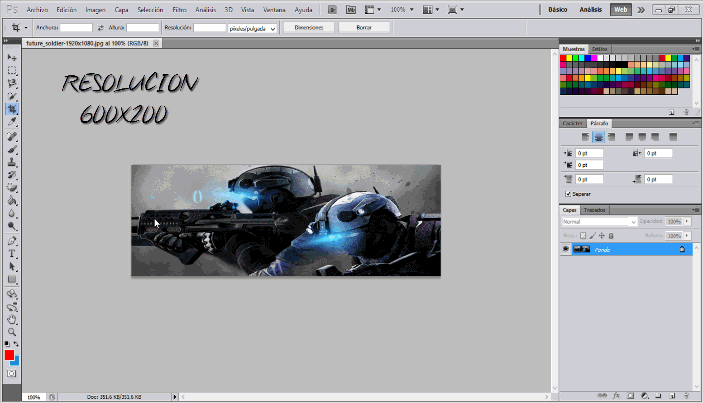Select the Blur tool
The image size is (703, 403).
12,213
